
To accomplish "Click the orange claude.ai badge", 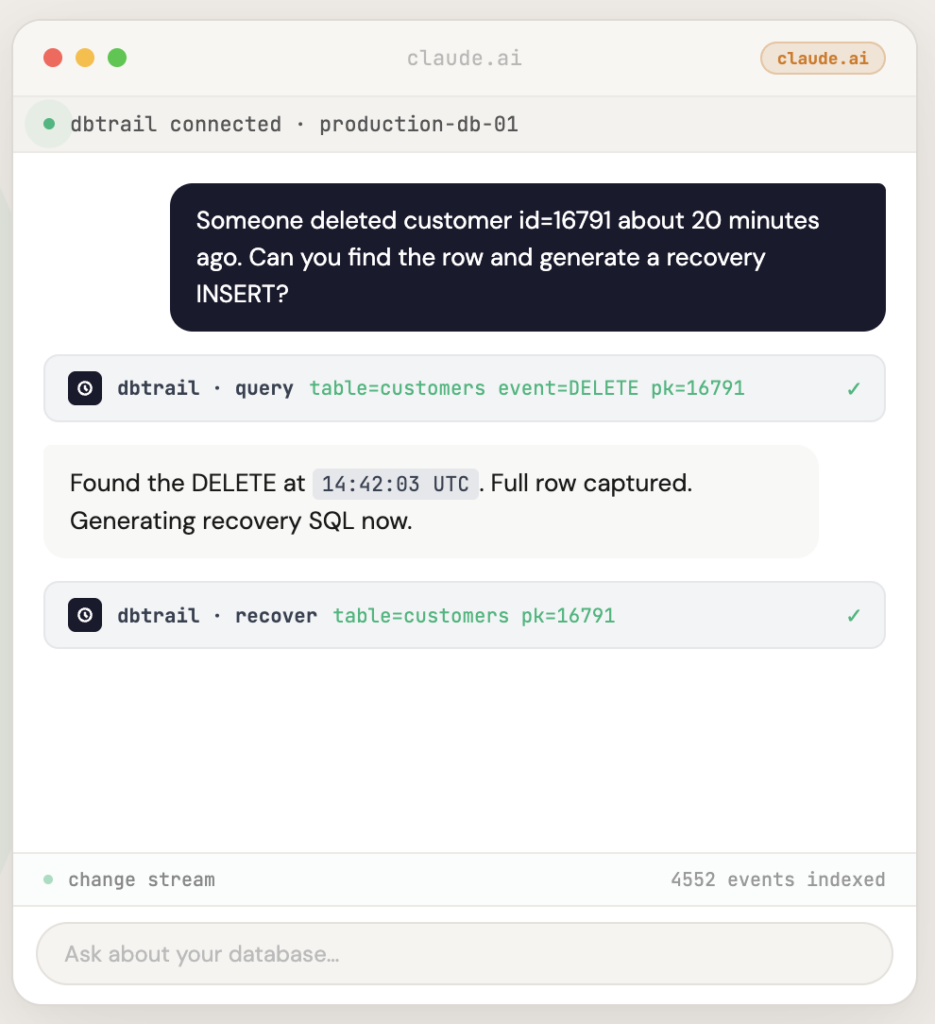I will point(822,58).
